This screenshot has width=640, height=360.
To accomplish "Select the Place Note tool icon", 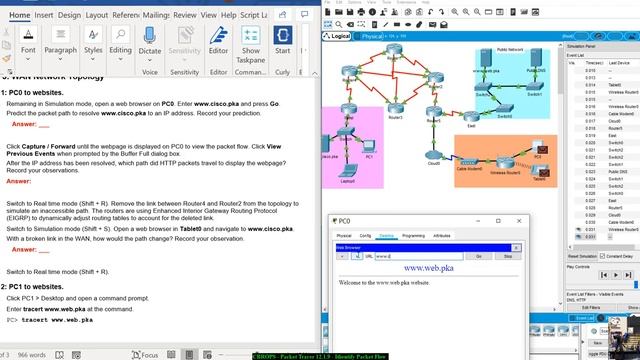I will click(x=374, y=25).
